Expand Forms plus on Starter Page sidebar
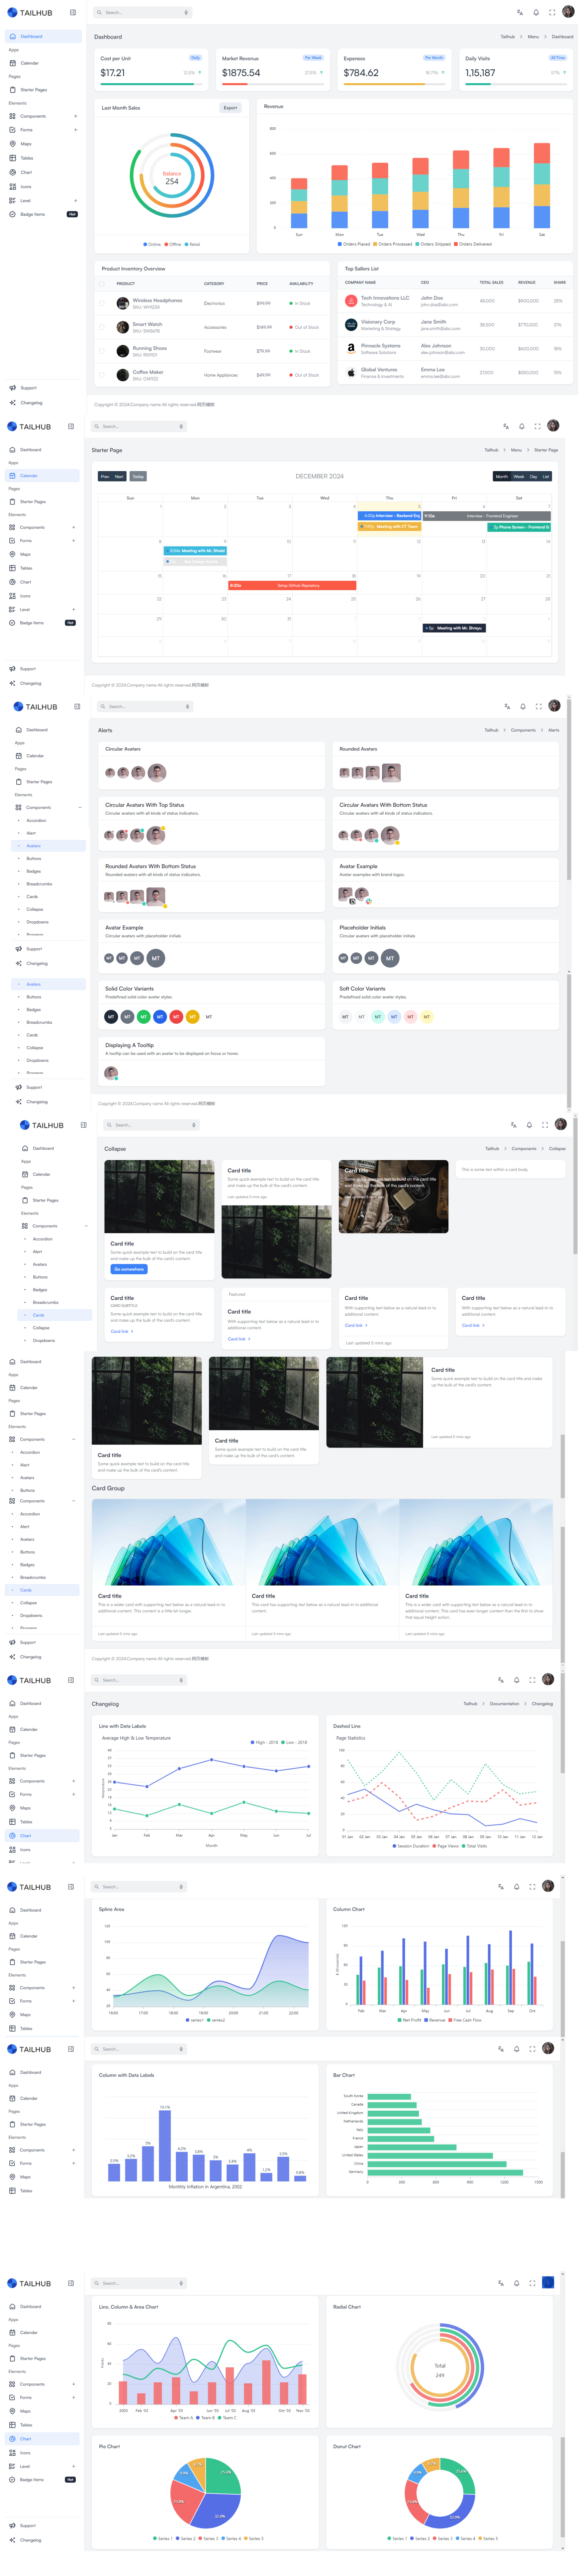The height and width of the screenshot is (2576, 578). coord(74,541)
